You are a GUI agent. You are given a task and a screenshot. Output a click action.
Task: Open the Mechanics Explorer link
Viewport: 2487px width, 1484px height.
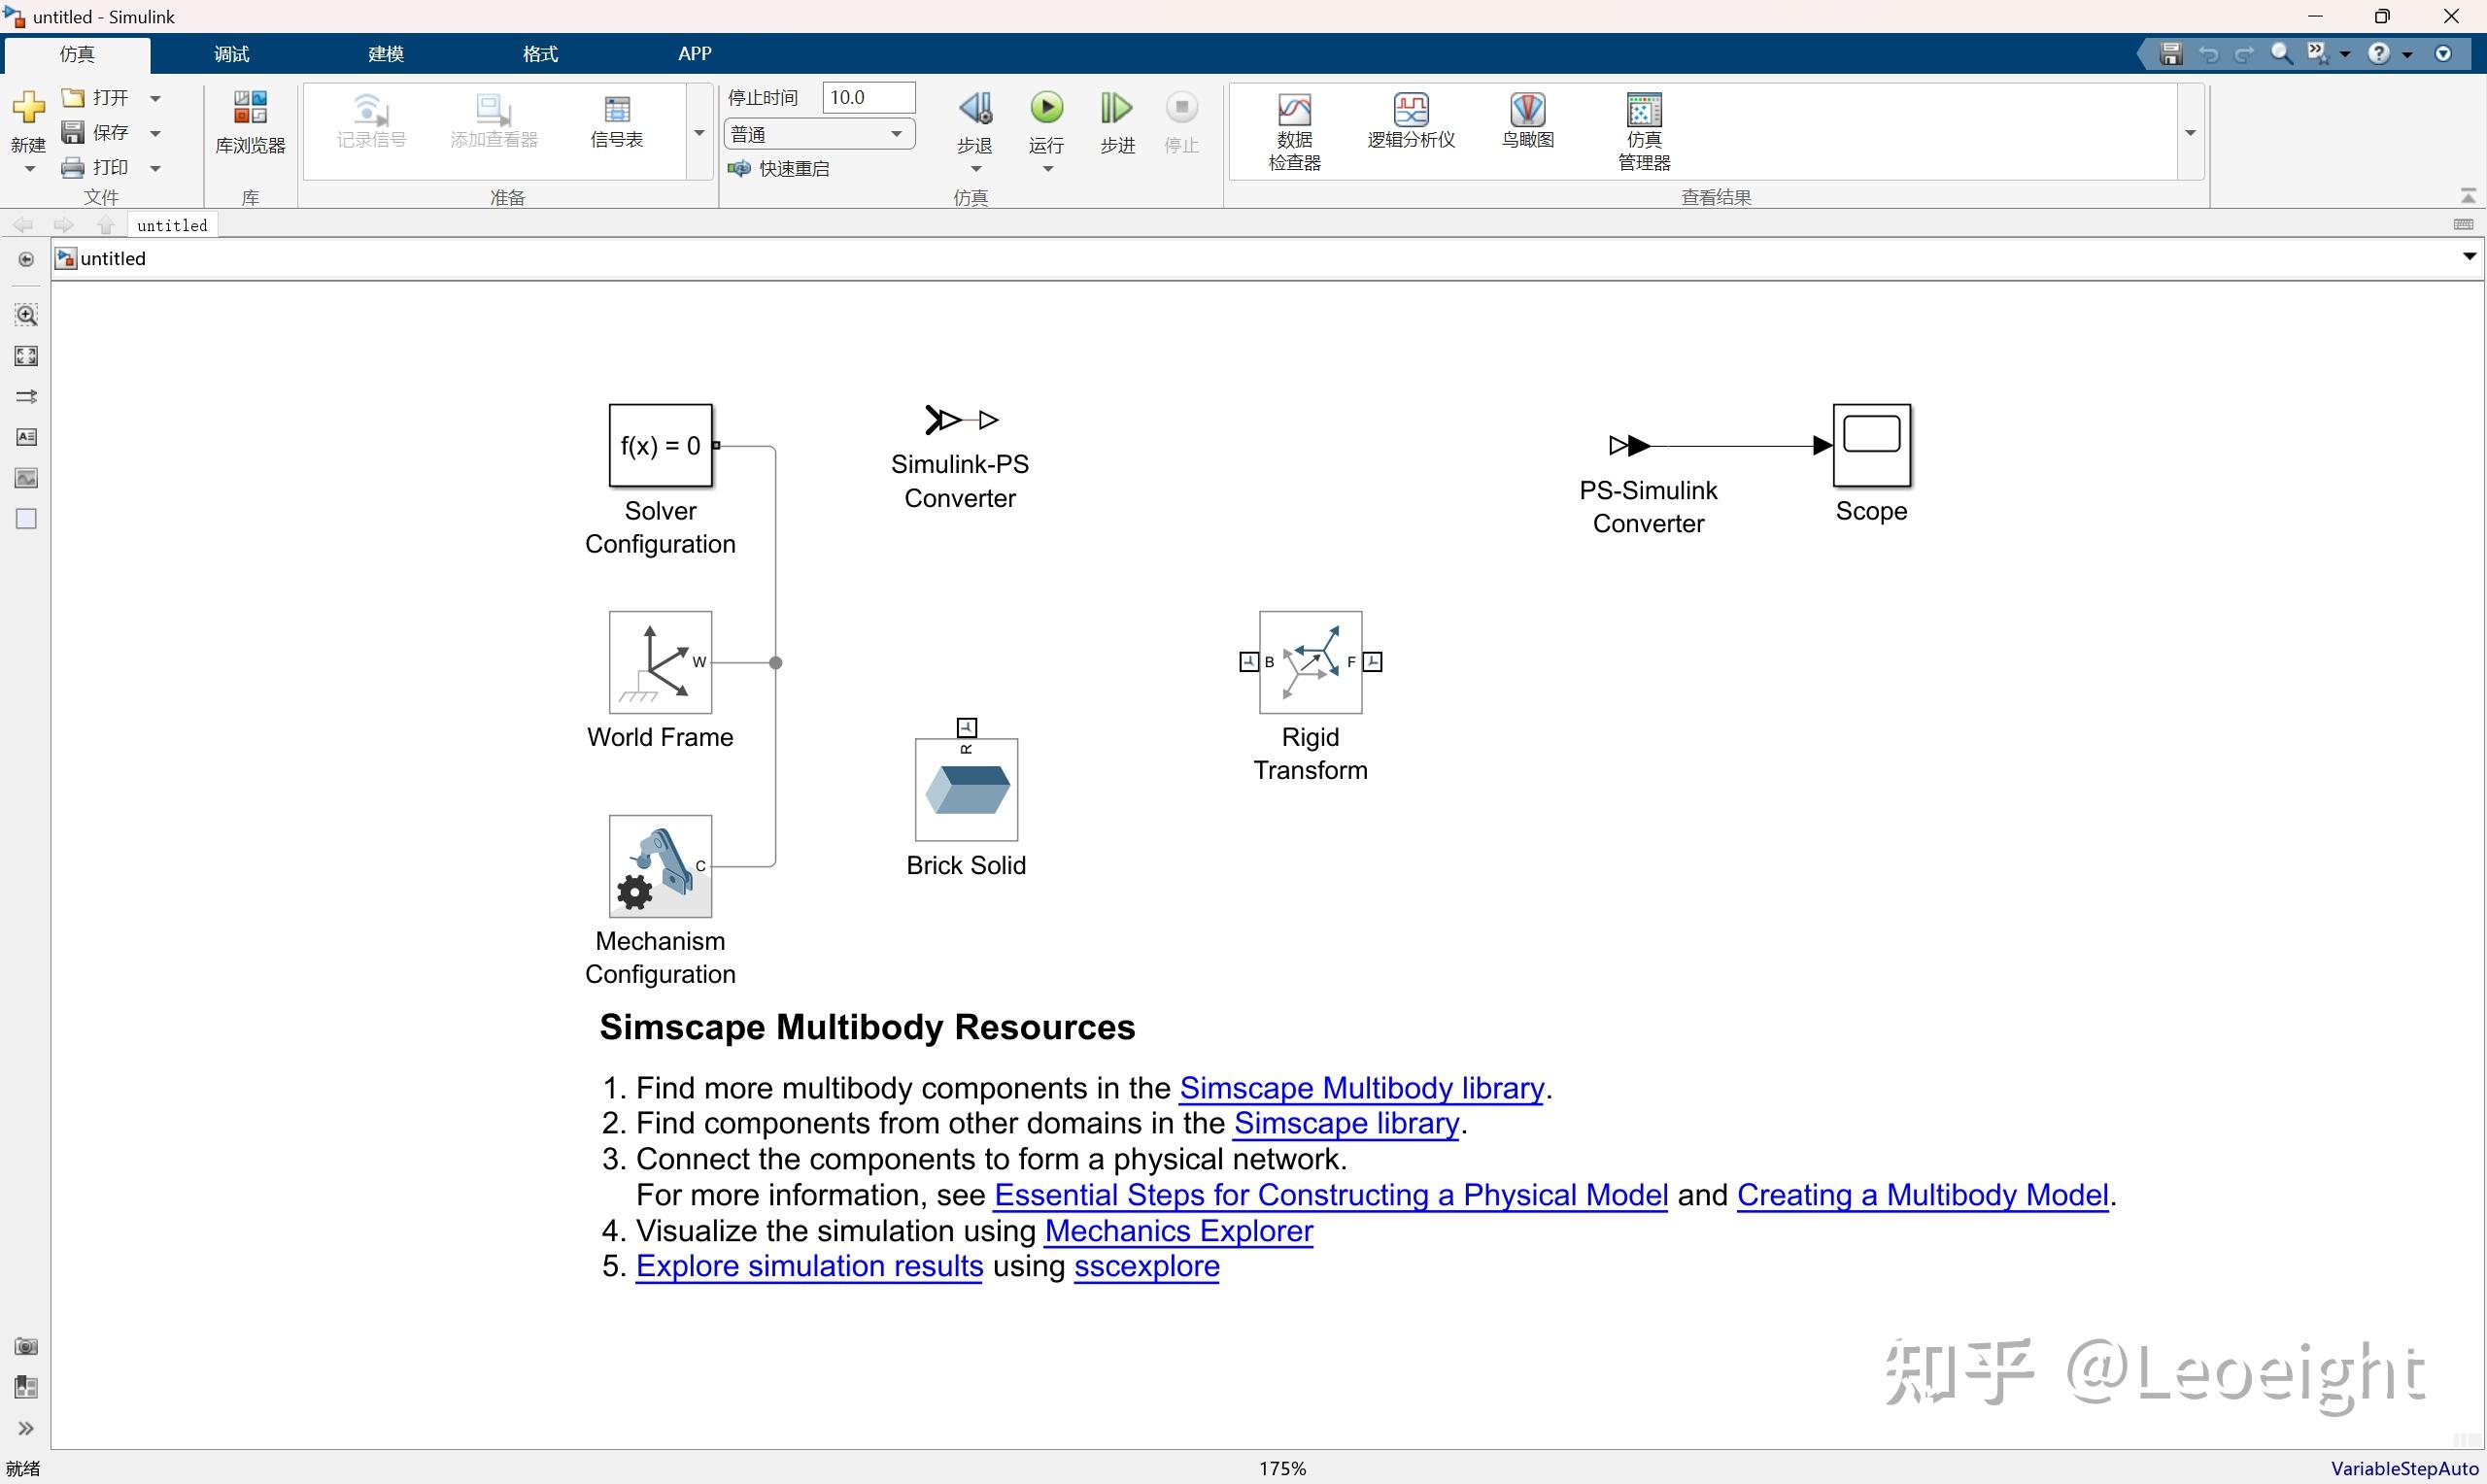tap(1178, 1230)
